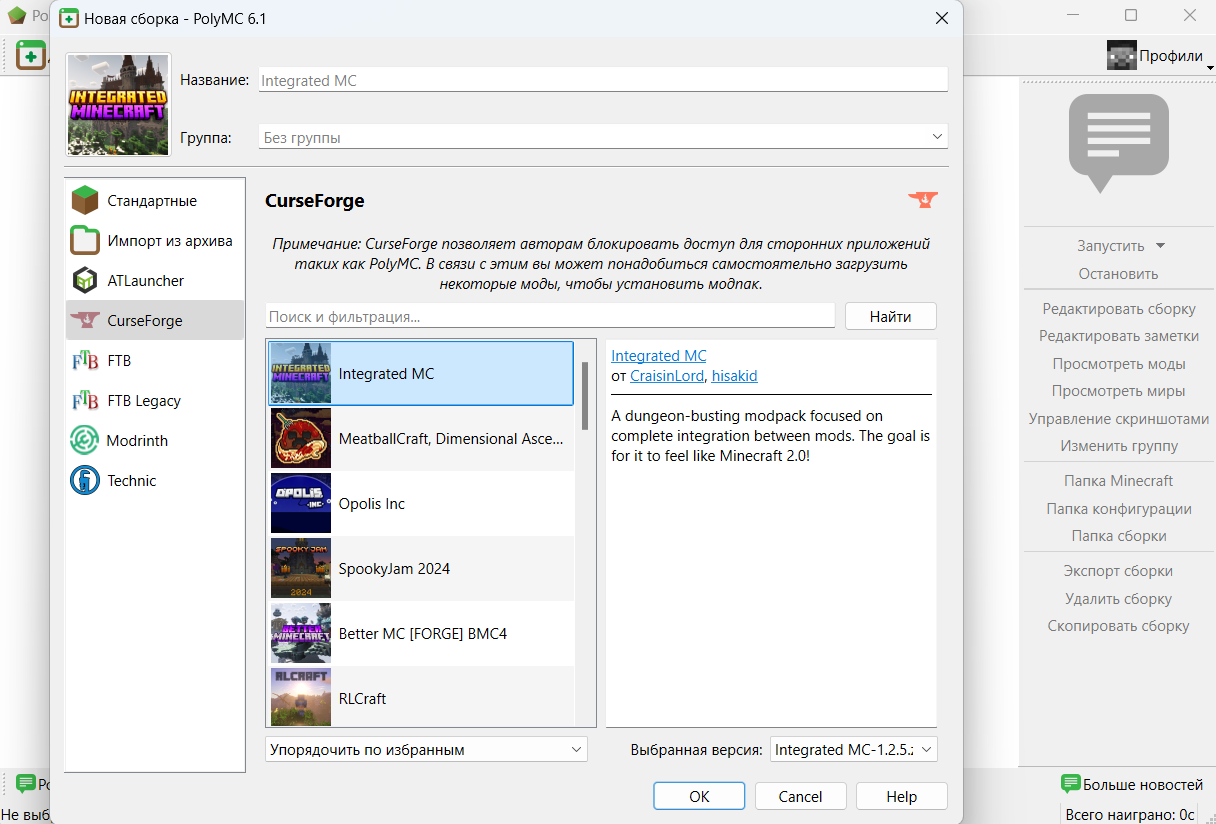
Task: Click Удалить сборку in the main window
Action: pyautogui.click(x=1118, y=598)
